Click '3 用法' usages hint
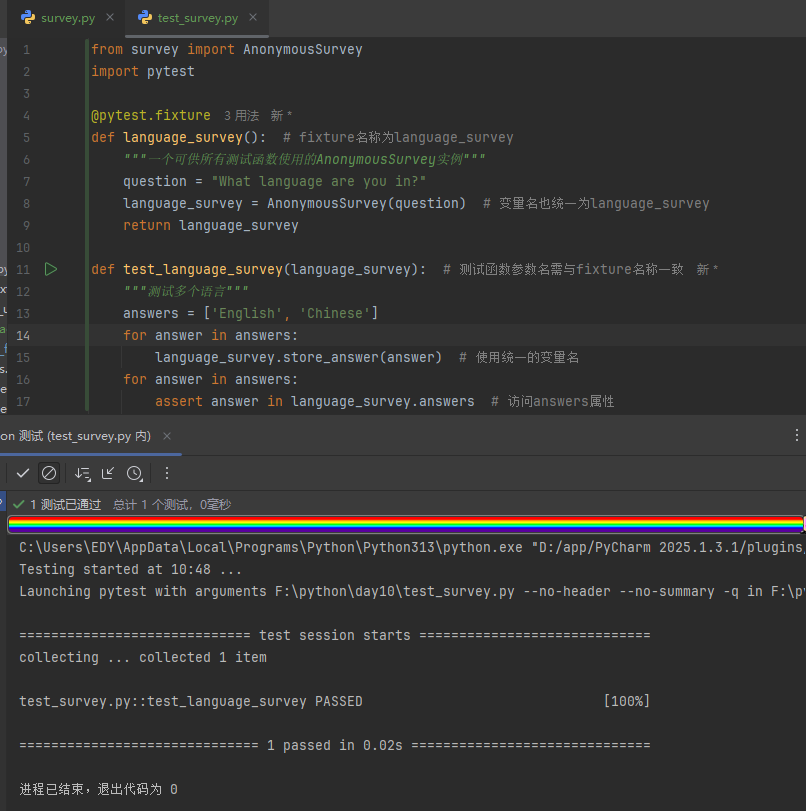 [242, 115]
